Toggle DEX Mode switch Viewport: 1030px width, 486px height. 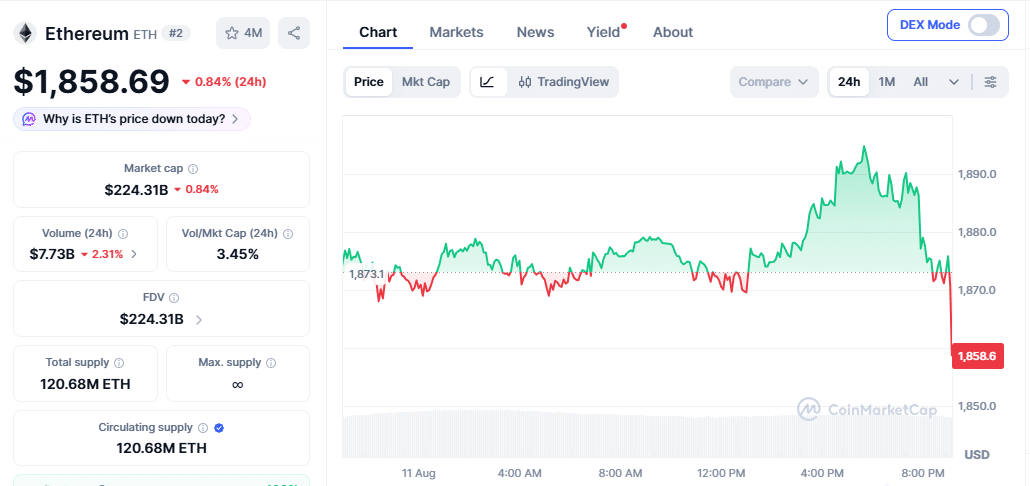[x=984, y=25]
